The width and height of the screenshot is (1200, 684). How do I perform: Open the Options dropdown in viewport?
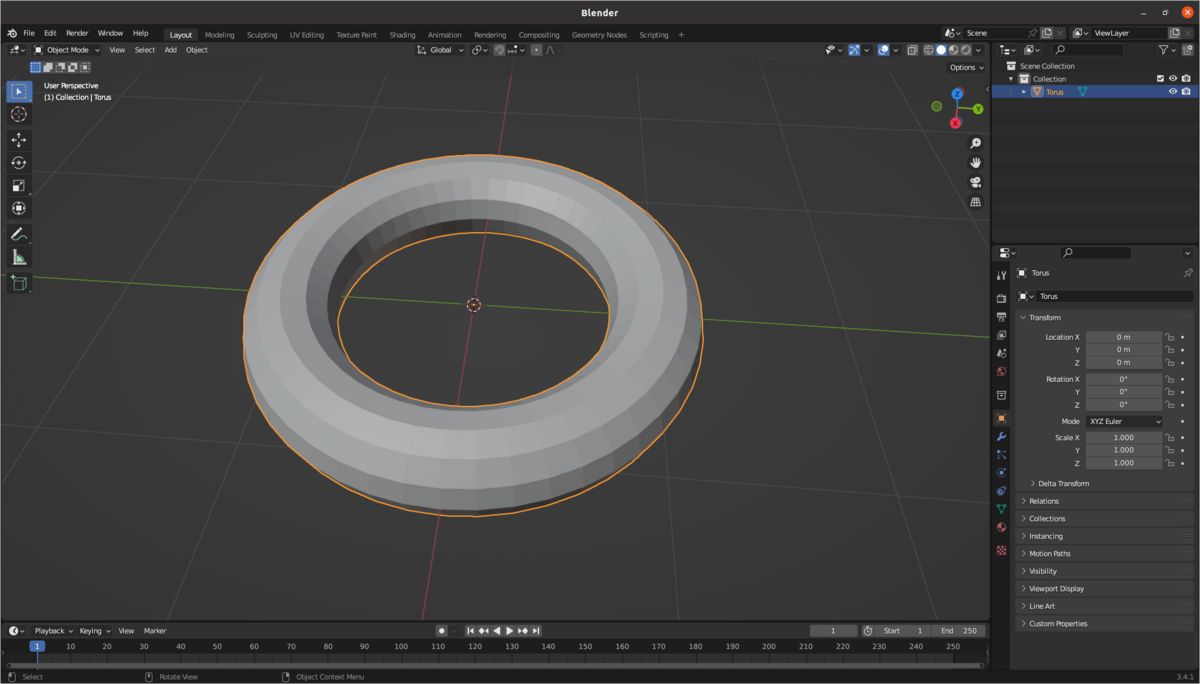(967, 68)
